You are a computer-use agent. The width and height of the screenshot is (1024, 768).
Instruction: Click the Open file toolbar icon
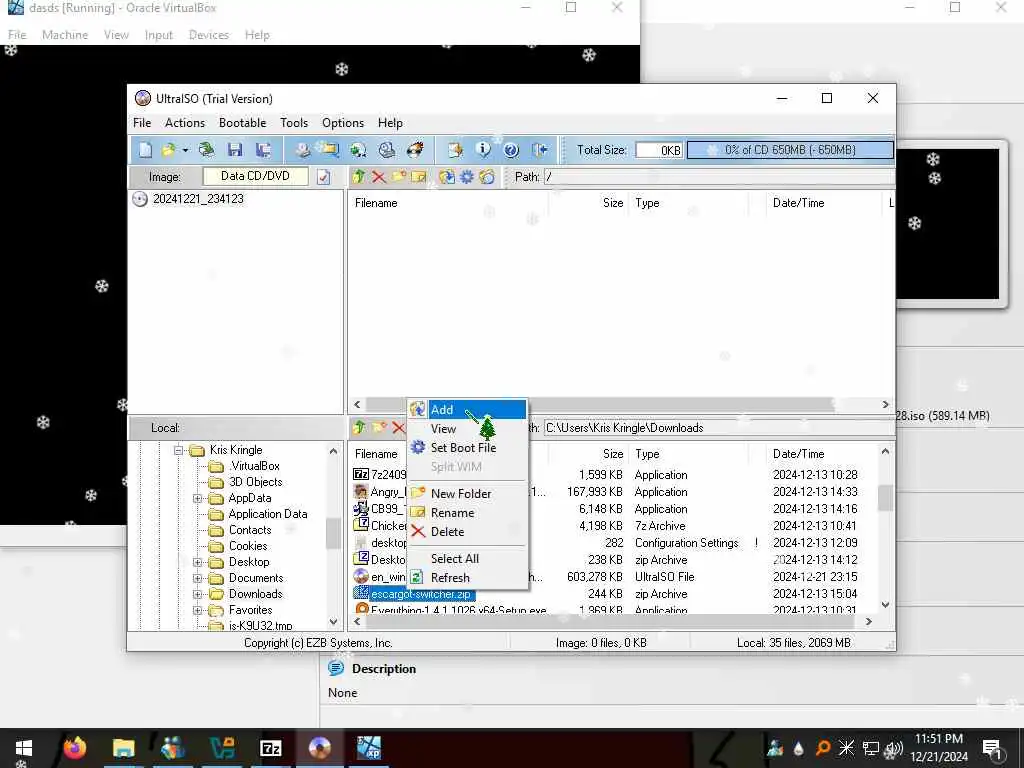coord(168,150)
